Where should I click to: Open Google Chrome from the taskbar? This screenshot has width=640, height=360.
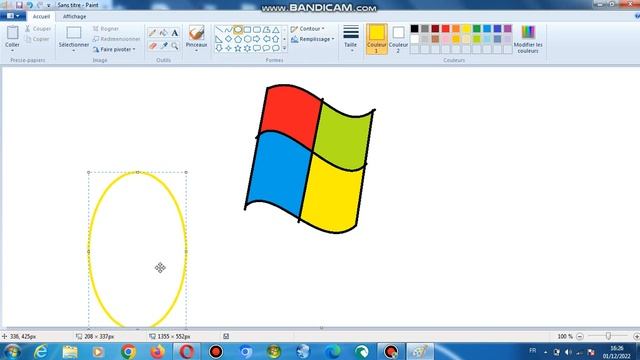(x=128, y=351)
